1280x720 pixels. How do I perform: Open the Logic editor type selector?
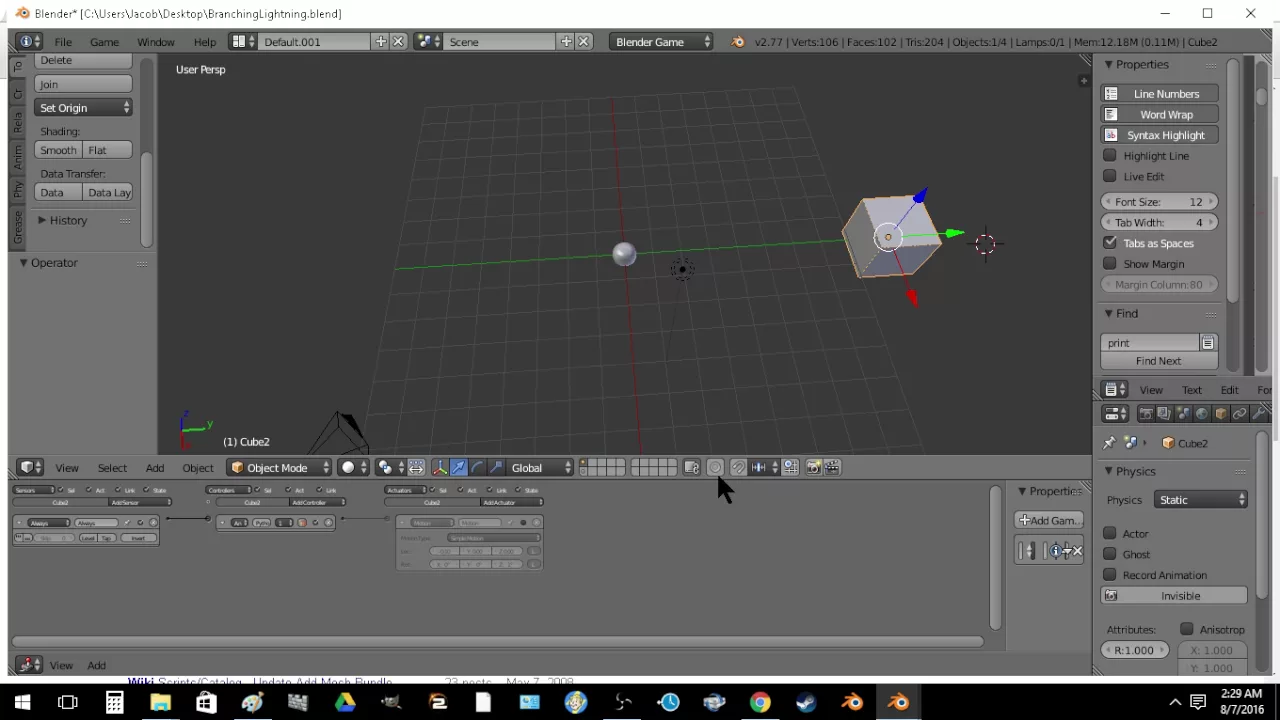(29, 665)
